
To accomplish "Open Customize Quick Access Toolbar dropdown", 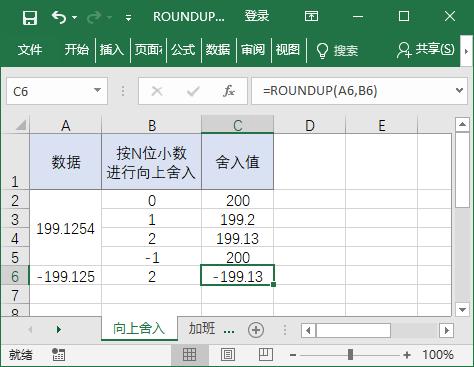I will tap(128, 18).
